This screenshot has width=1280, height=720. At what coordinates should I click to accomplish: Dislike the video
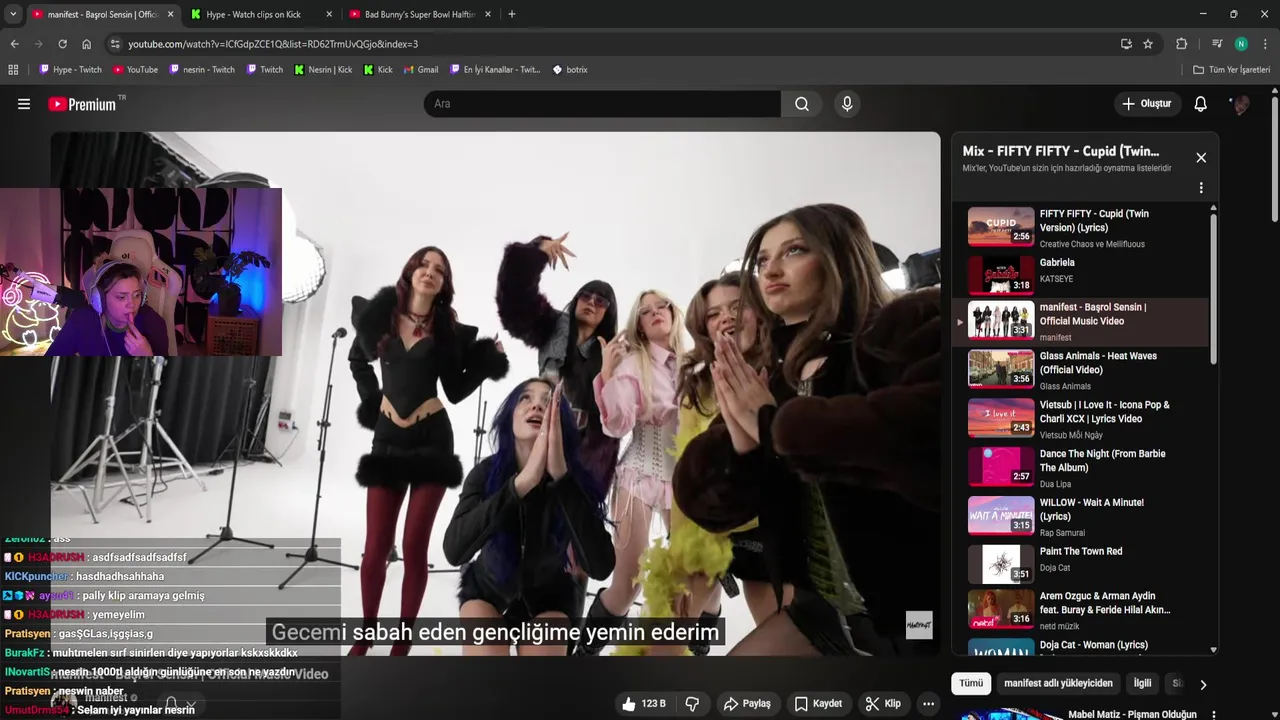click(x=692, y=704)
